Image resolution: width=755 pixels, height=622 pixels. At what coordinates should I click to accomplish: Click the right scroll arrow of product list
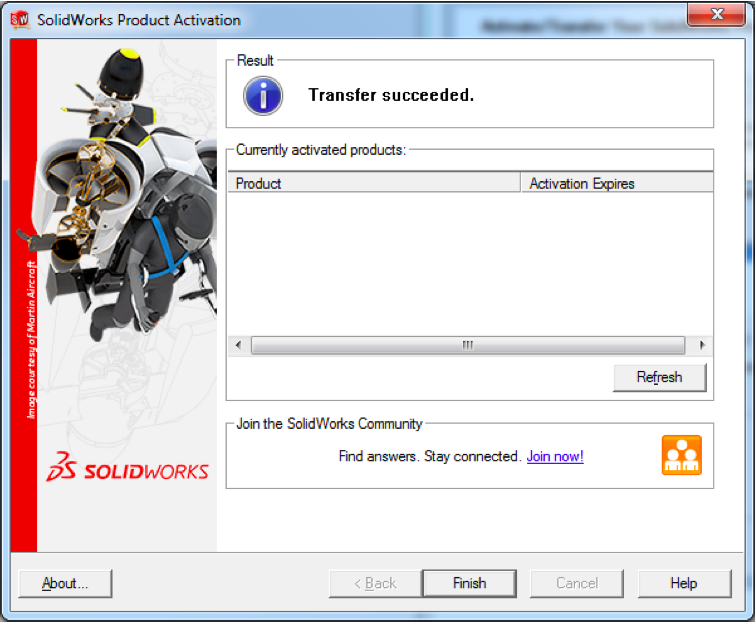702,345
